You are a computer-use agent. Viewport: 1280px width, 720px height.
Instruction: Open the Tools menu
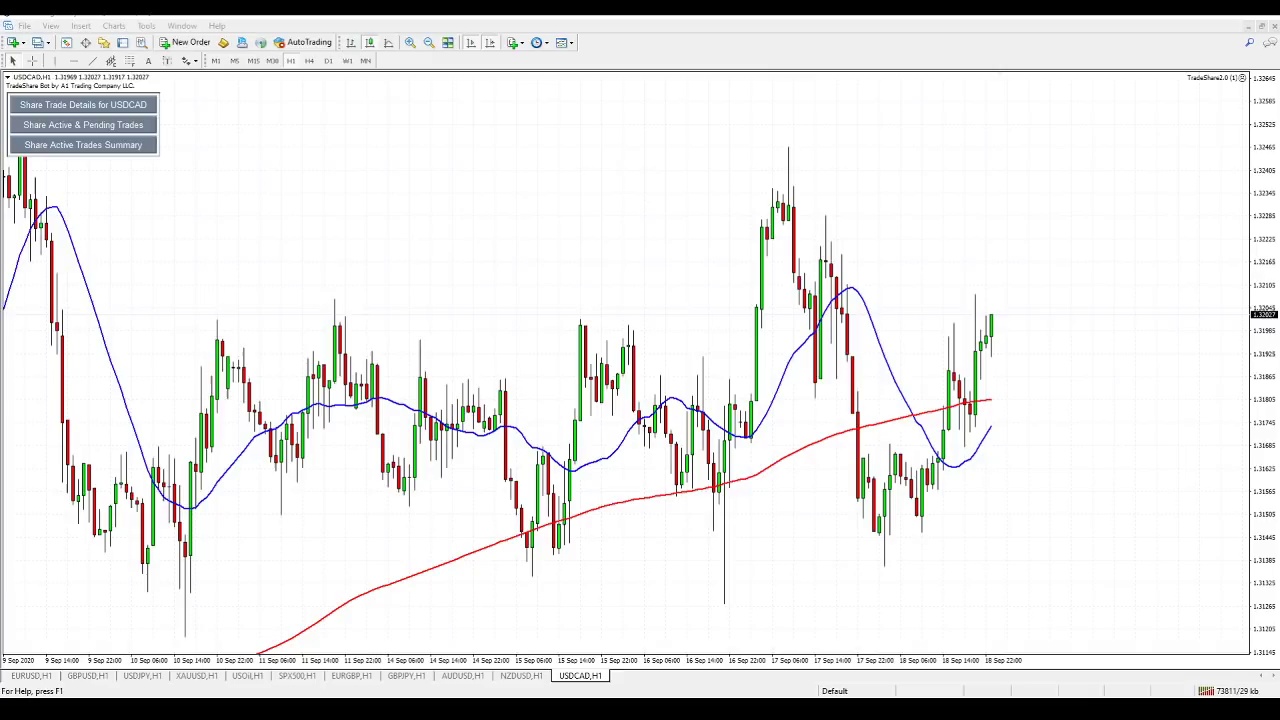(x=146, y=26)
